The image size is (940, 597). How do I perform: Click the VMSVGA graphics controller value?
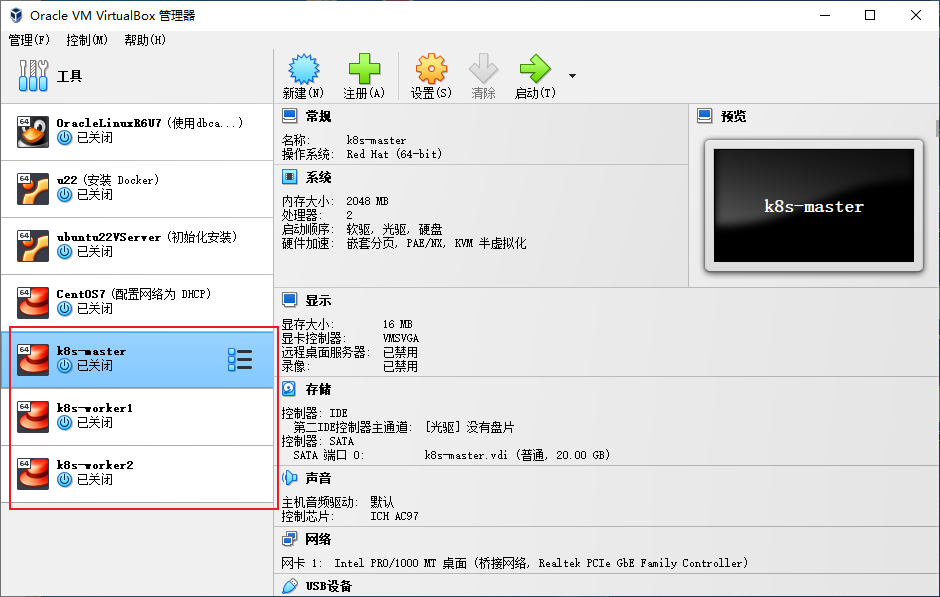[401, 338]
